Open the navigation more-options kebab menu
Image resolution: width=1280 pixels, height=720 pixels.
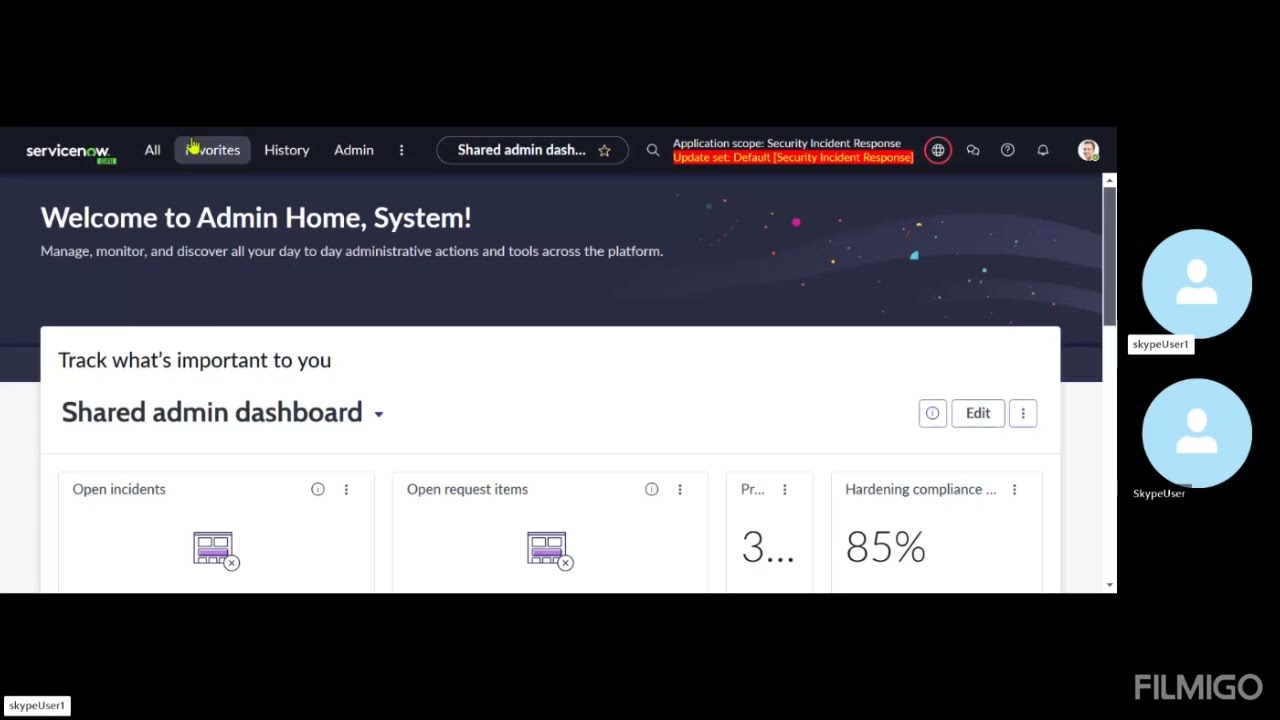(402, 150)
